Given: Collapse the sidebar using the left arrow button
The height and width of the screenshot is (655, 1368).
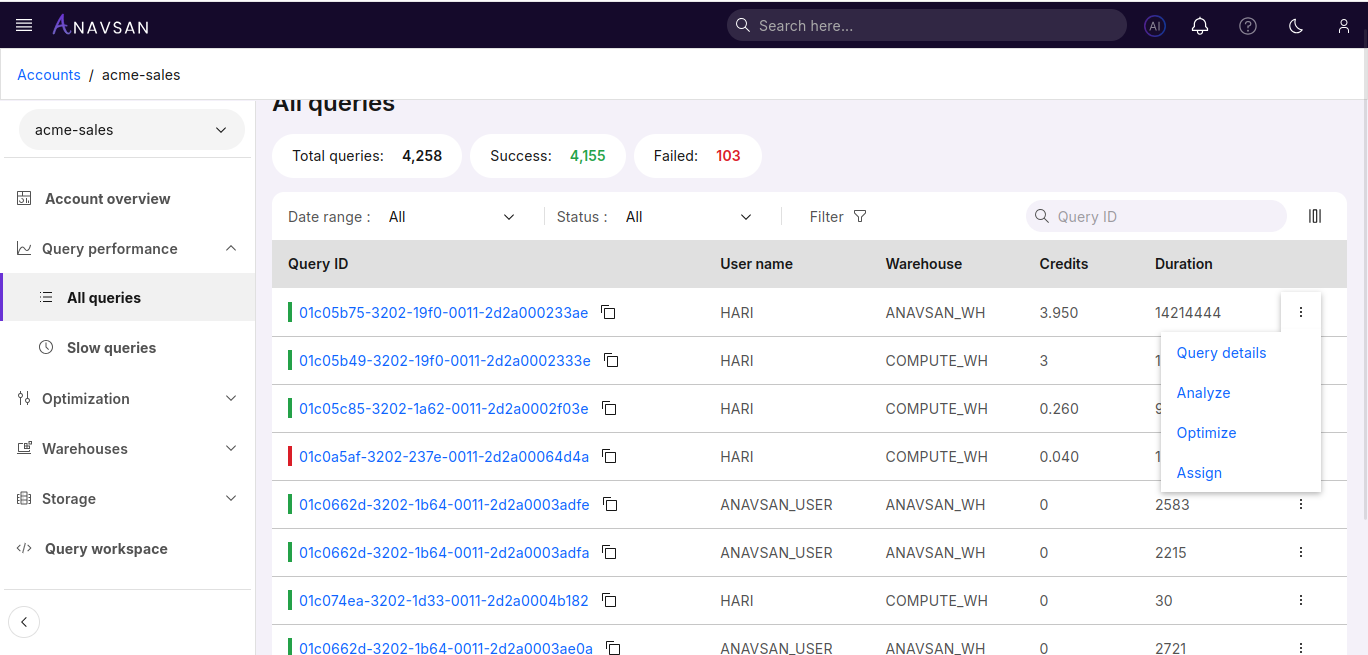Looking at the screenshot, I should coord(24,622).
